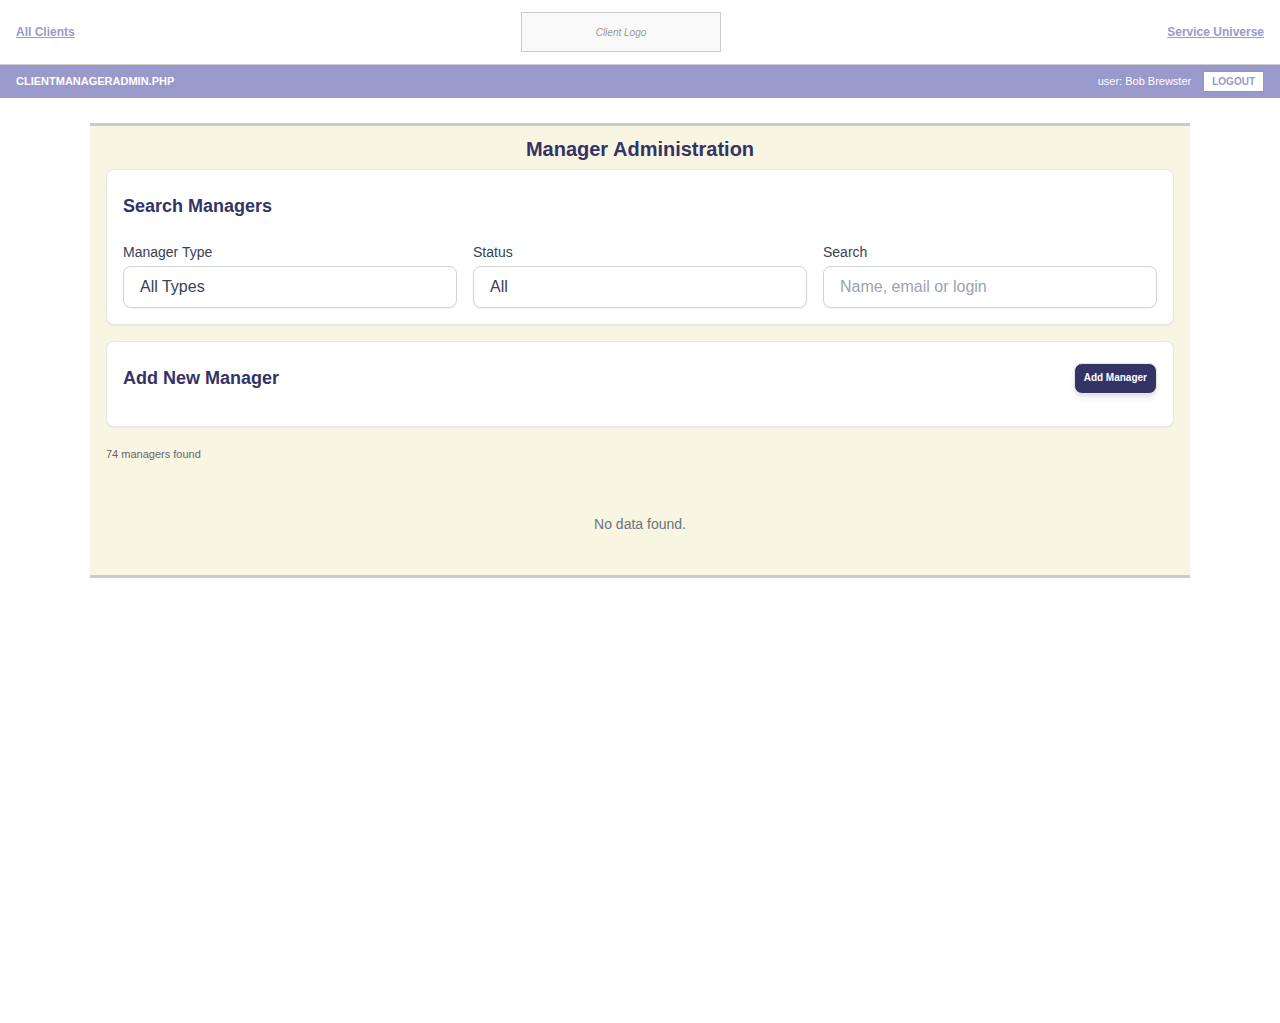Click the Manager Type field label
1280x1023 pixels.
[167, 252]
